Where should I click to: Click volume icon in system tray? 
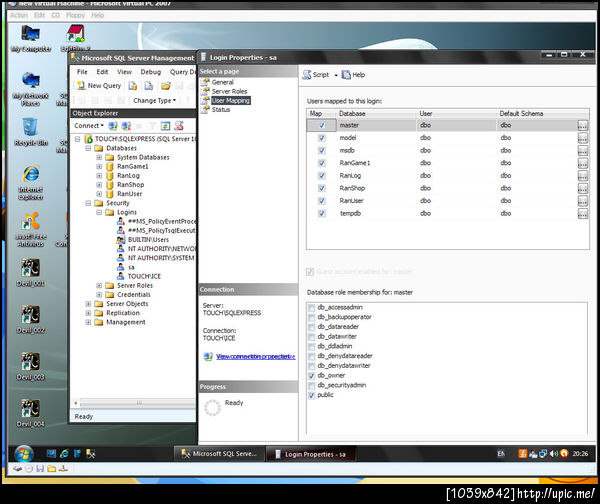[x=553, y=454]
